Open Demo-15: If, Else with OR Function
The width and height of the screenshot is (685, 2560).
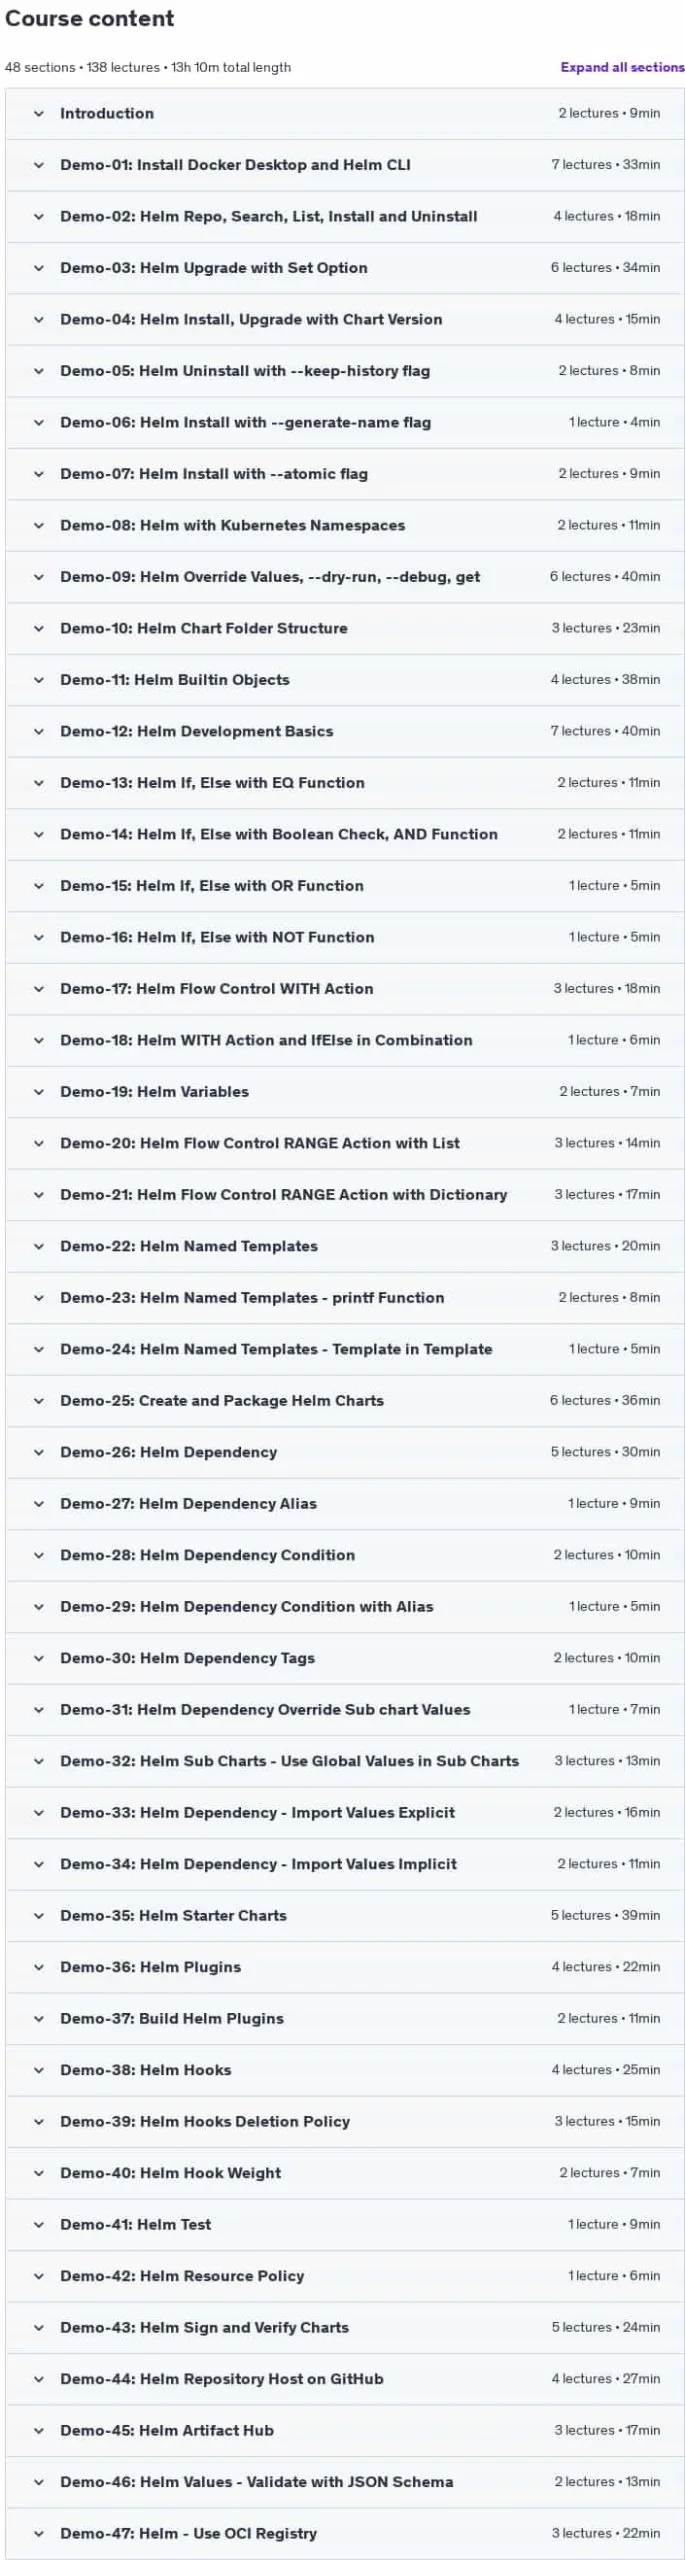pos(345,886)
